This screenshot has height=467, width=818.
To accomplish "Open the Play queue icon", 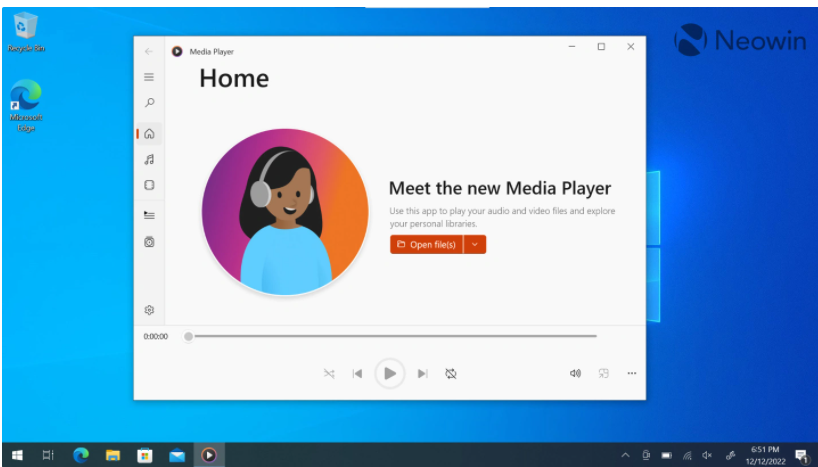I will pos(149,215).
